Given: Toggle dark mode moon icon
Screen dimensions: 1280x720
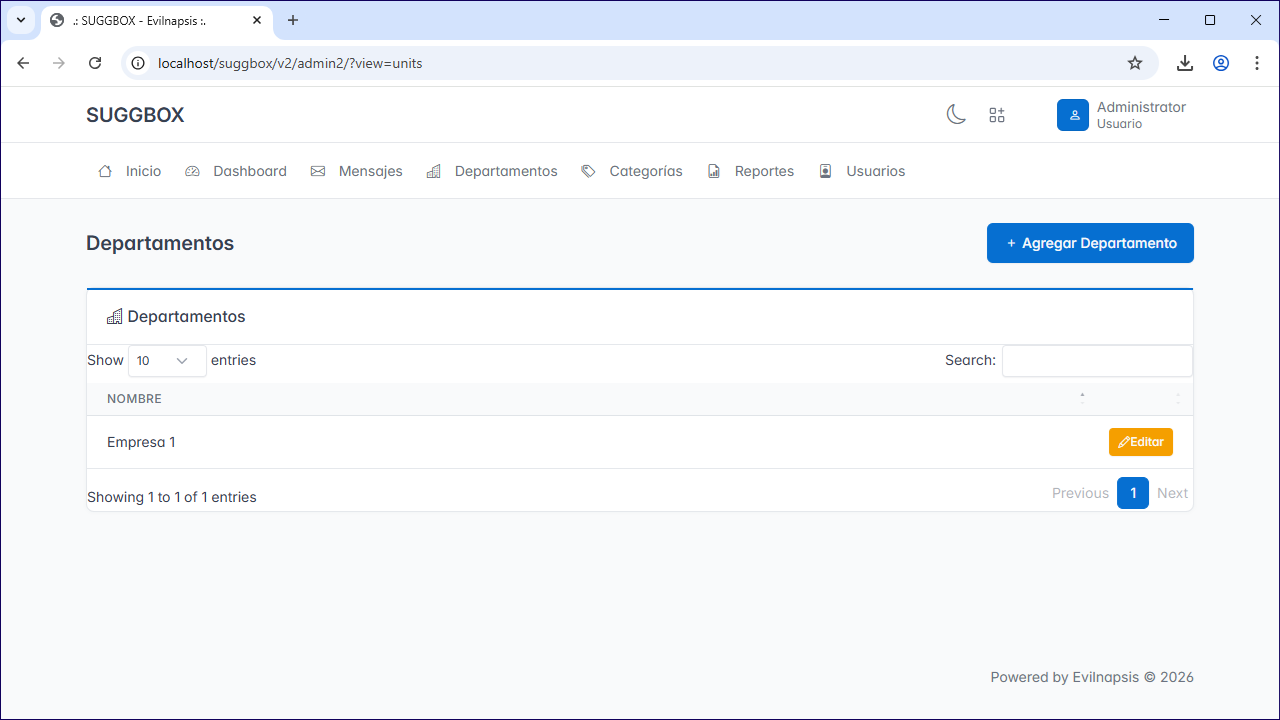Looking at the screenshot, I should [x=956, y=115].
